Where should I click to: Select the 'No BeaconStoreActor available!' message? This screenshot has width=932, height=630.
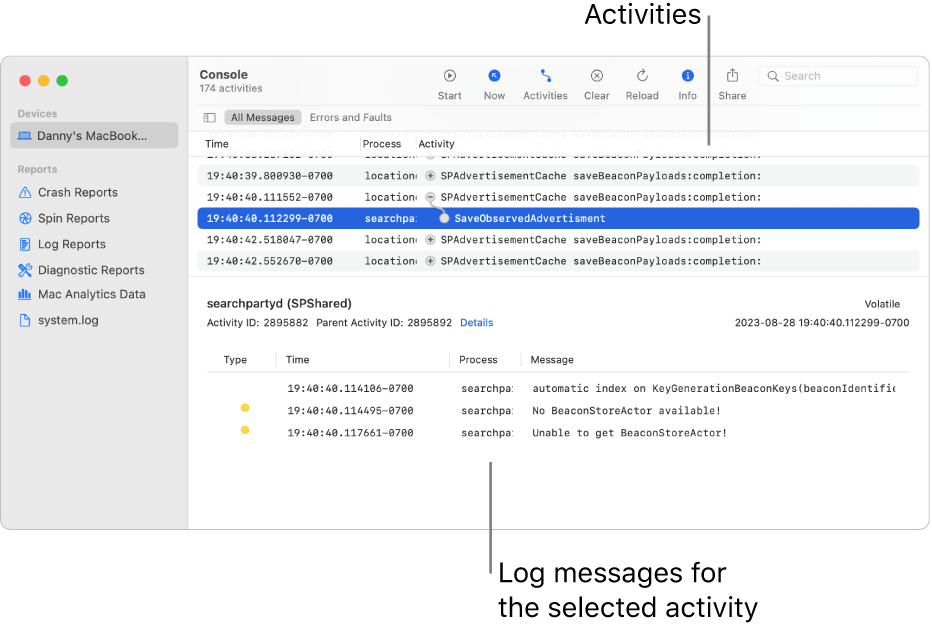coord(558,411)
